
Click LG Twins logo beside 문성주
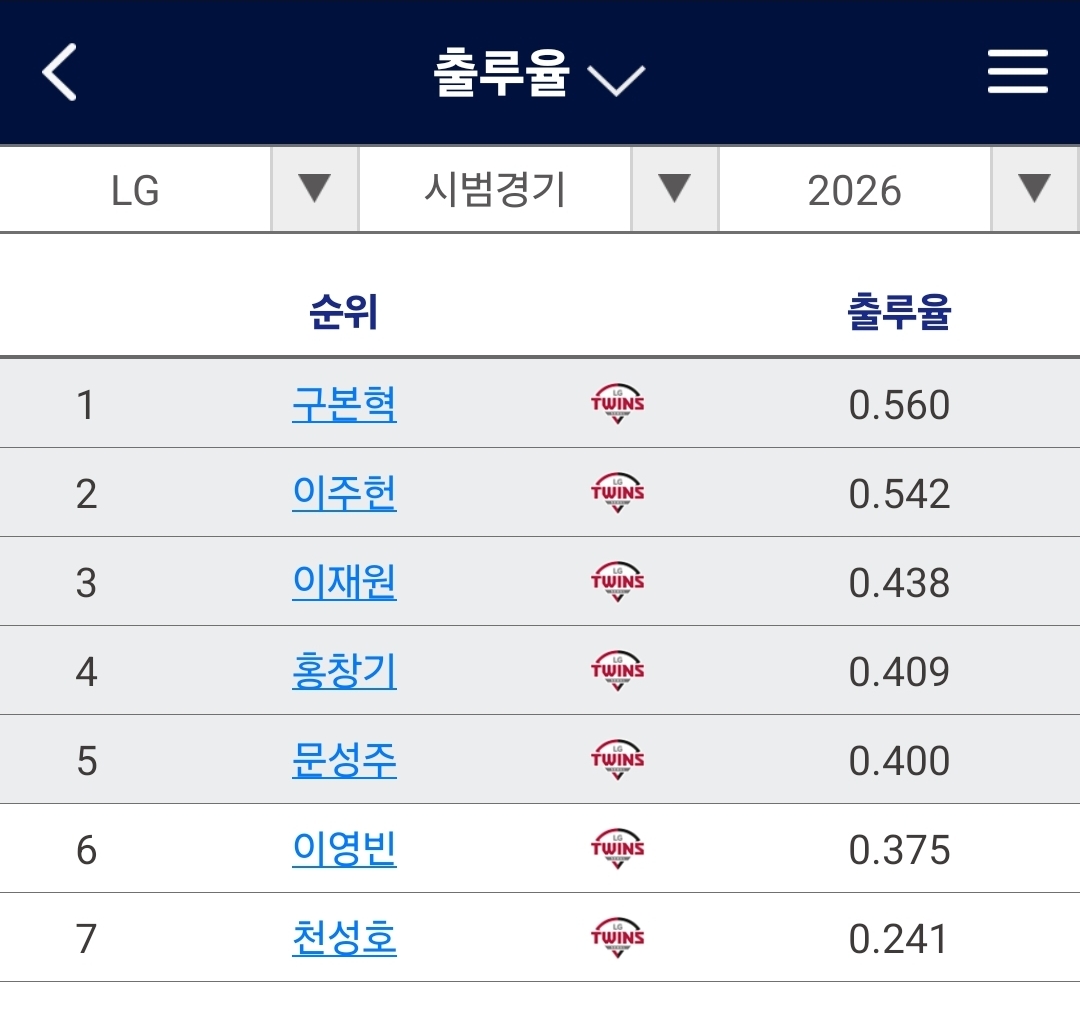[617, 760]
